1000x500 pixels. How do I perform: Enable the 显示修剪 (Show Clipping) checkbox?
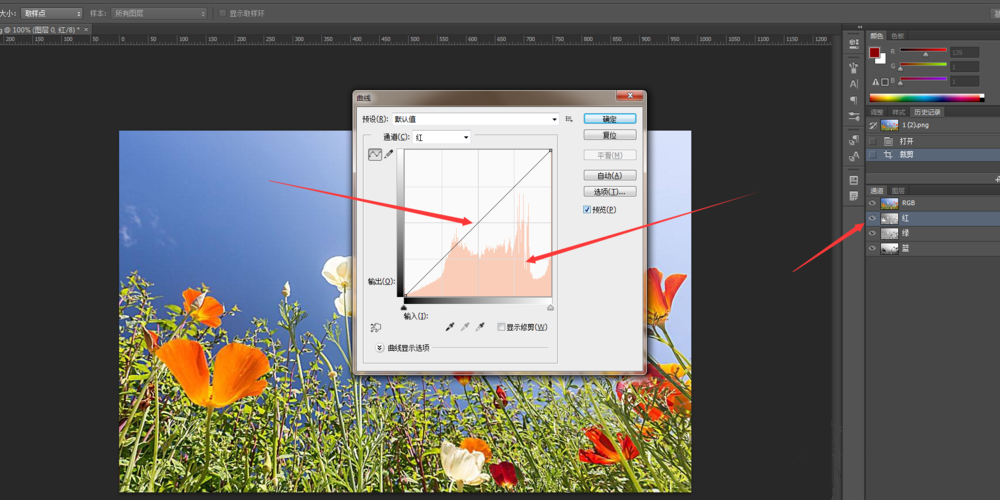[501, 327]
